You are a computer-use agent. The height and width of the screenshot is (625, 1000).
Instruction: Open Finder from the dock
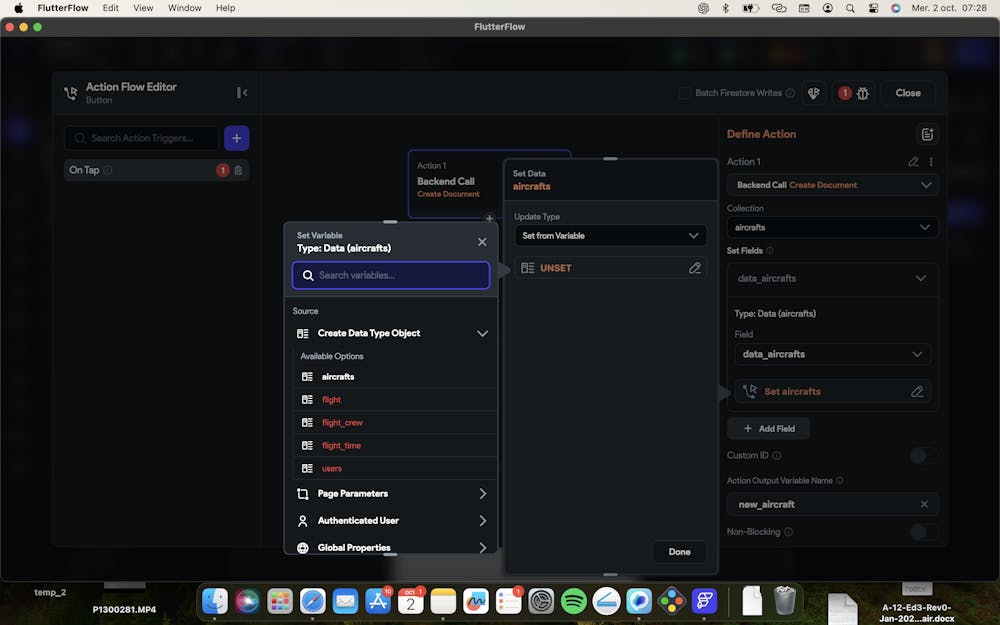(x=215, y=601)
